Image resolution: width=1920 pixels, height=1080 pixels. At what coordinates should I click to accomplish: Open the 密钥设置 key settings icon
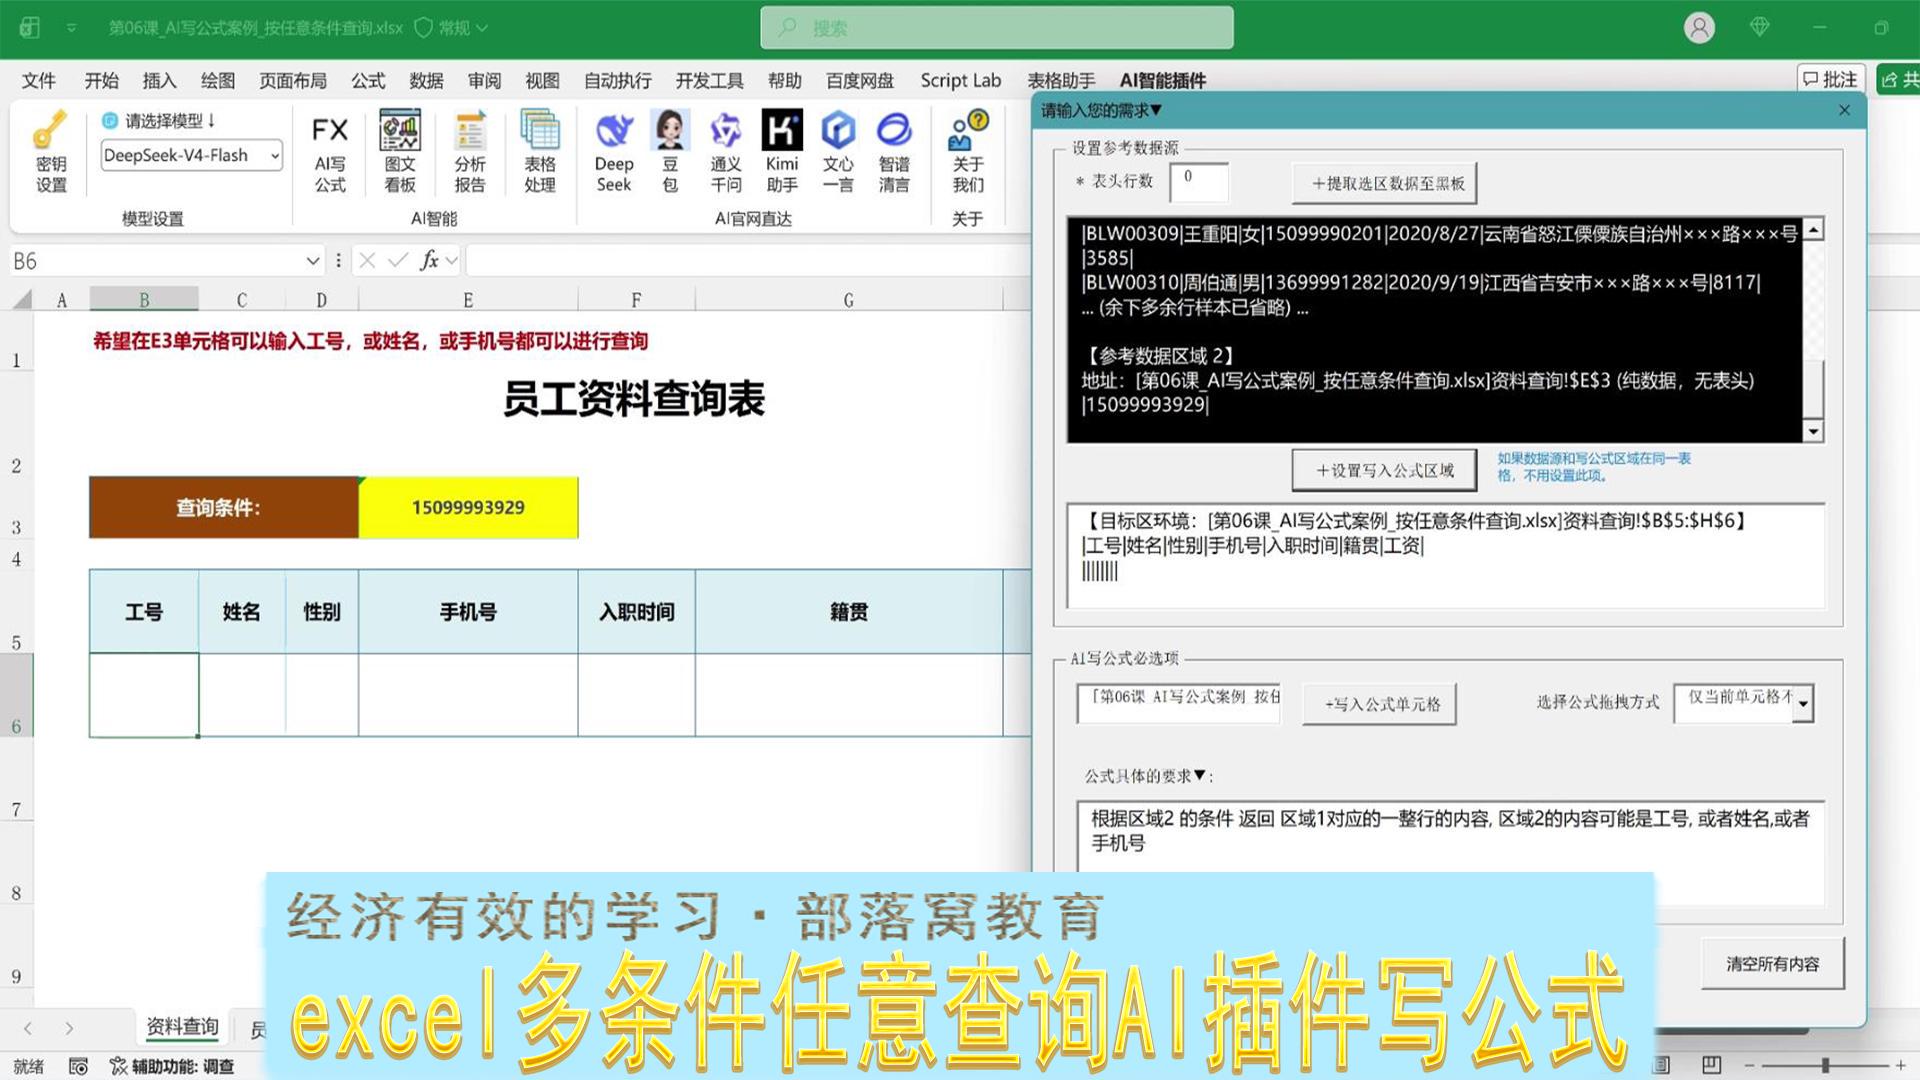pos(51,152)
